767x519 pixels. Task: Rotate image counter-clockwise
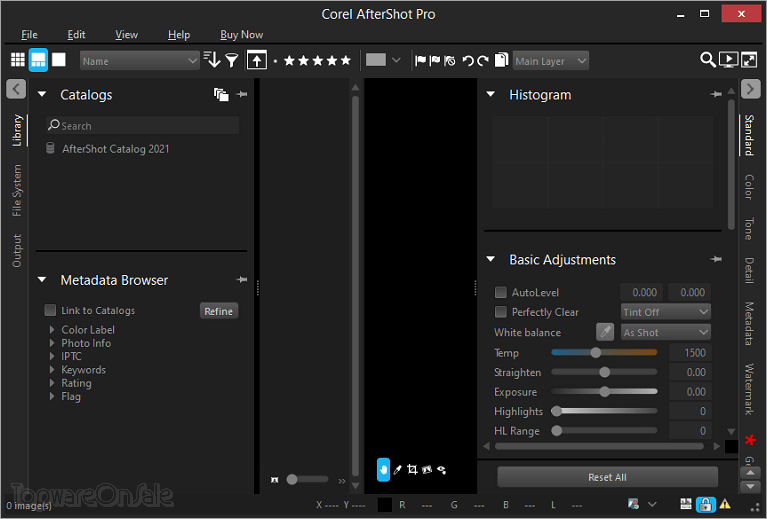coord(468,61)
